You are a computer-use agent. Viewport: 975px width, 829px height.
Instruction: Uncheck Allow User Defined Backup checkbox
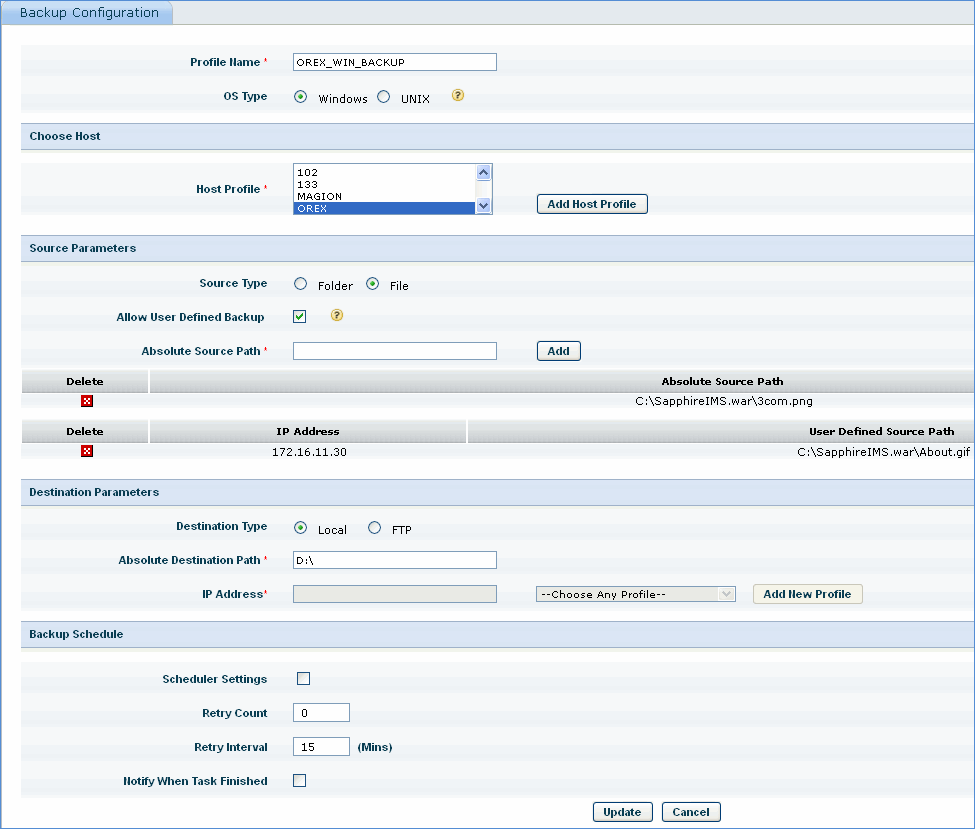(300, 316)
